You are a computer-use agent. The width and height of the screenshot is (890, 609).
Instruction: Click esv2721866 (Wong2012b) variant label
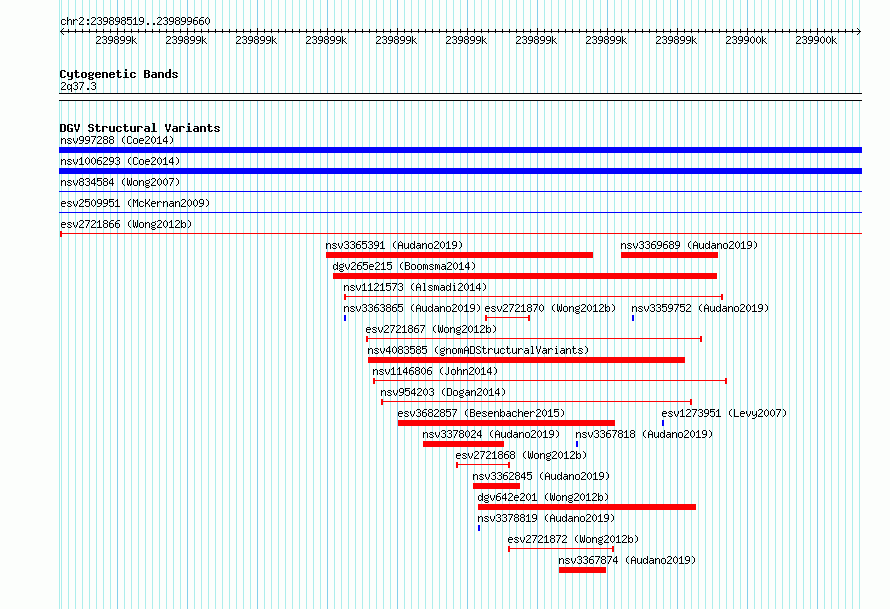click(x=126, y=224)
